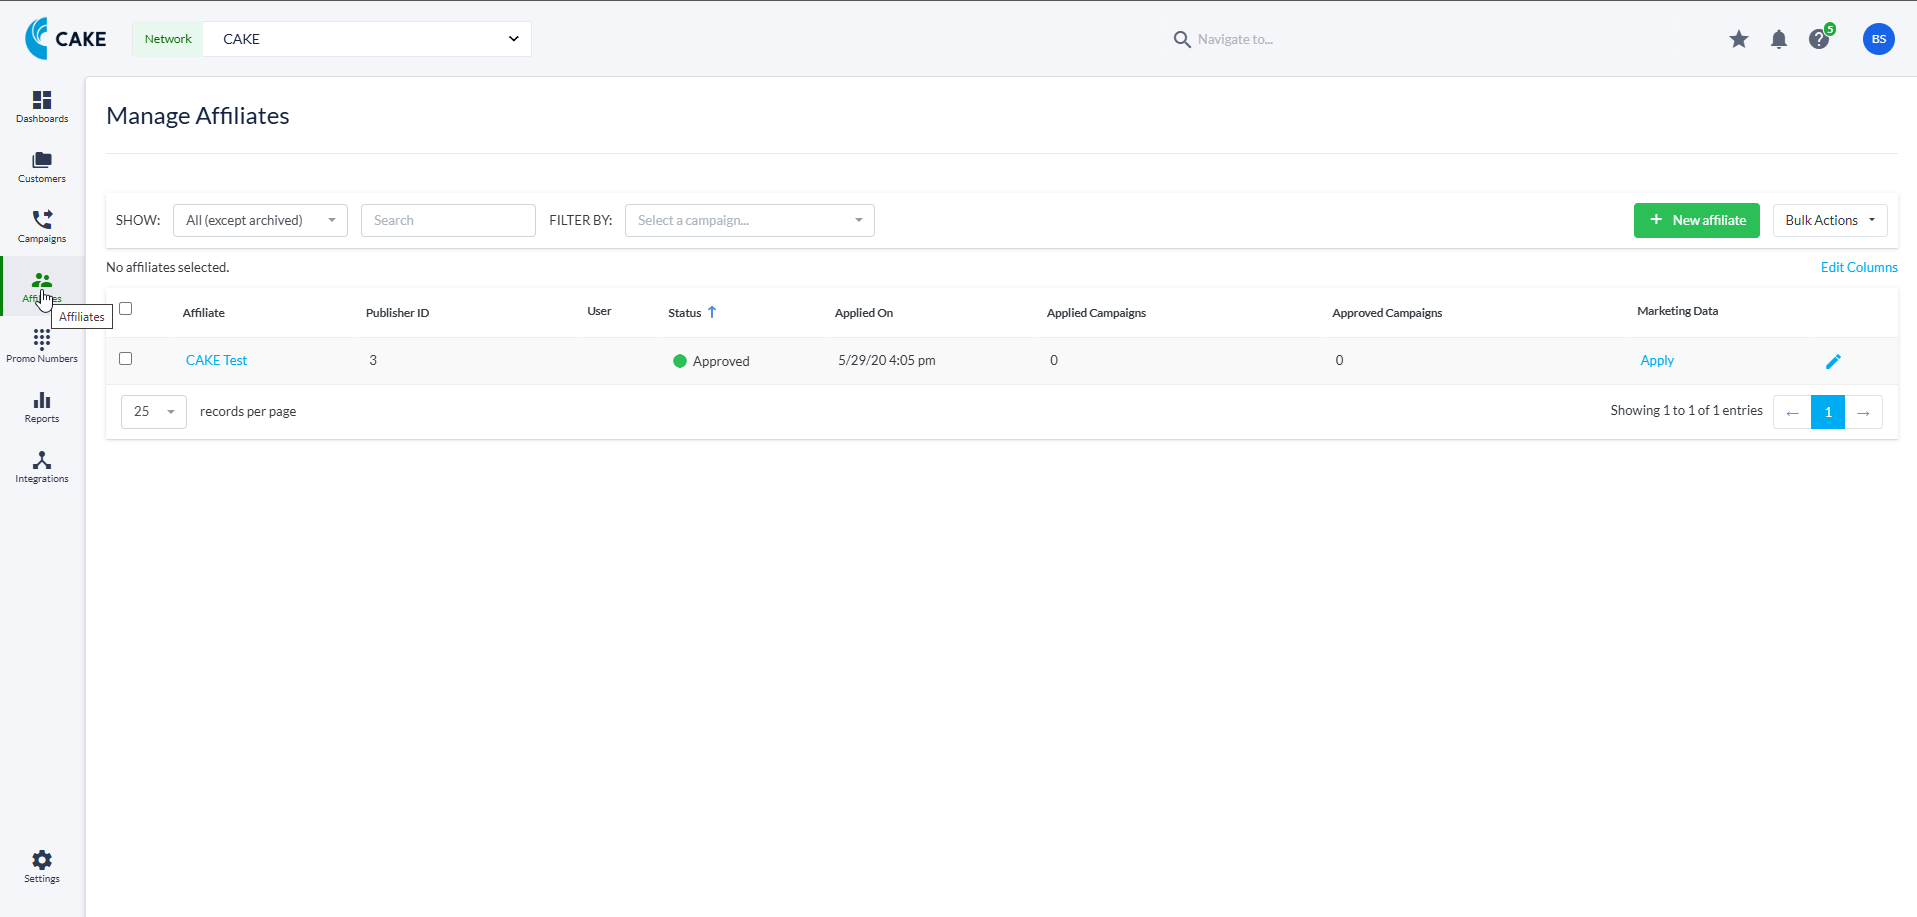
Task: Open the BS user avatar menu
Action: [x=1879, y=39]
